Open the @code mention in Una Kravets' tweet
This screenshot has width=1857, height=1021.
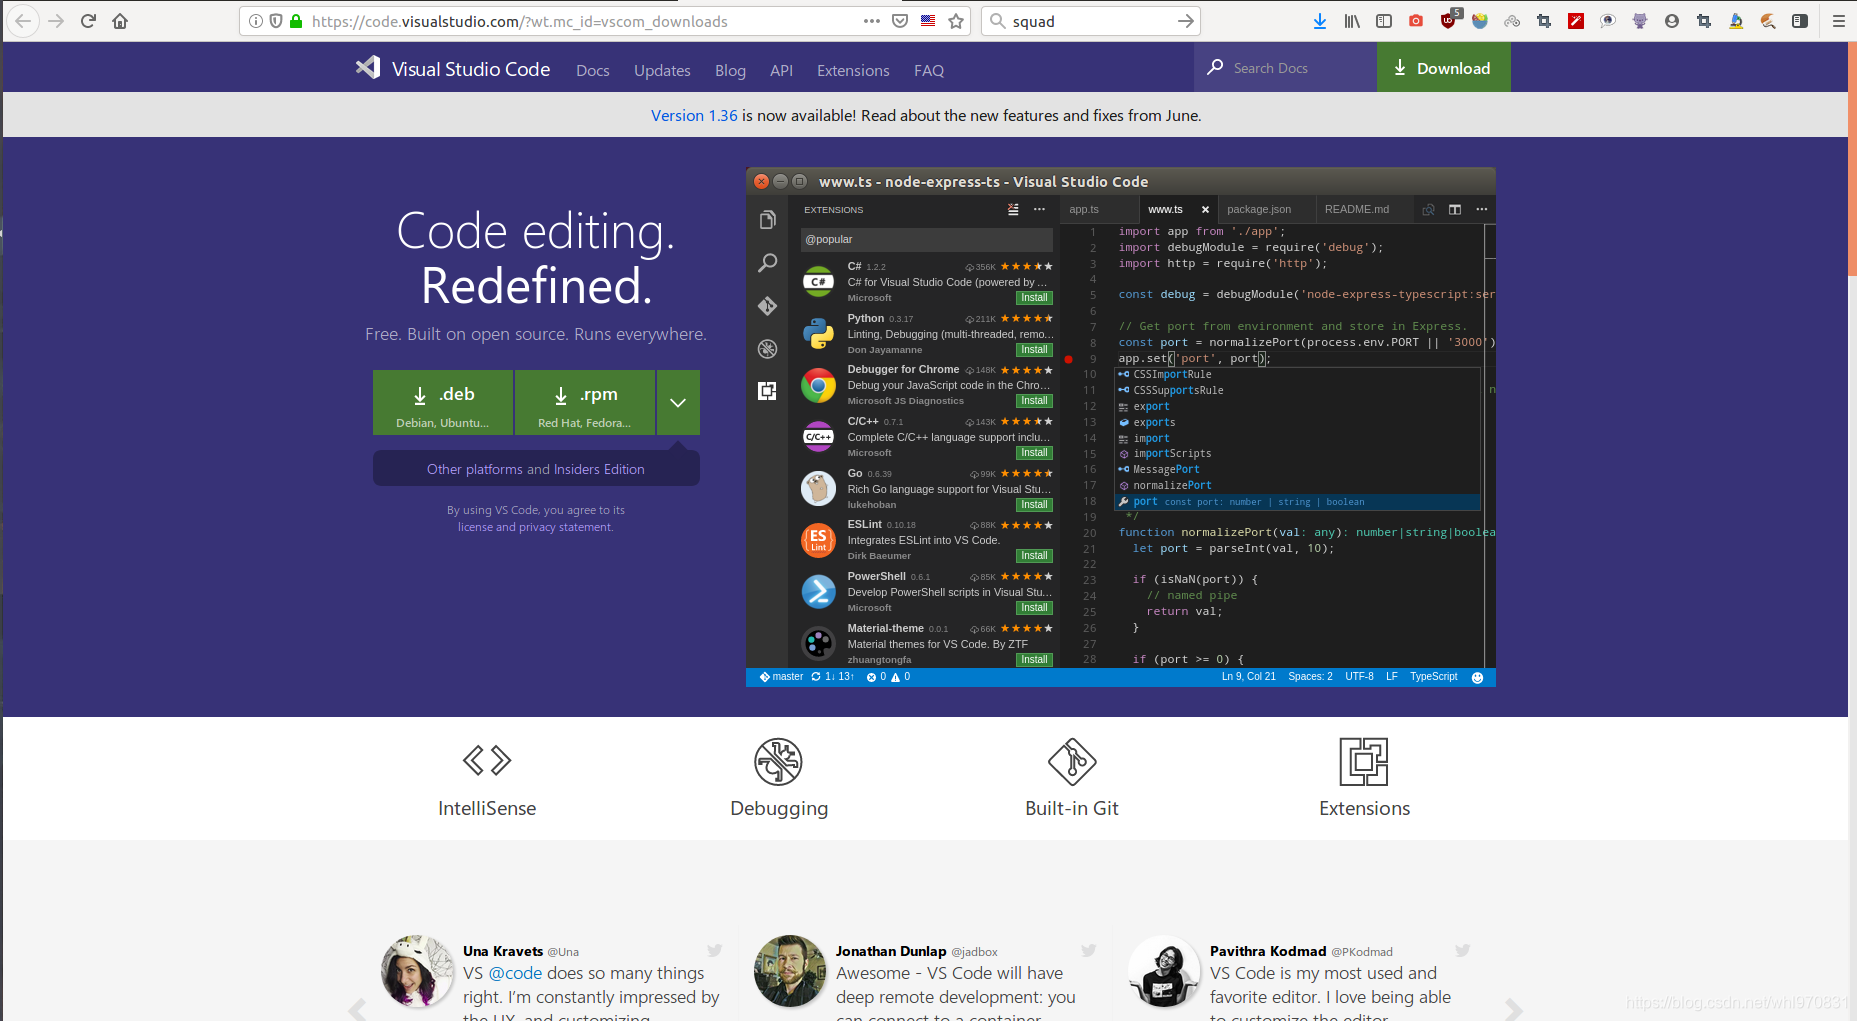point(515,973)
